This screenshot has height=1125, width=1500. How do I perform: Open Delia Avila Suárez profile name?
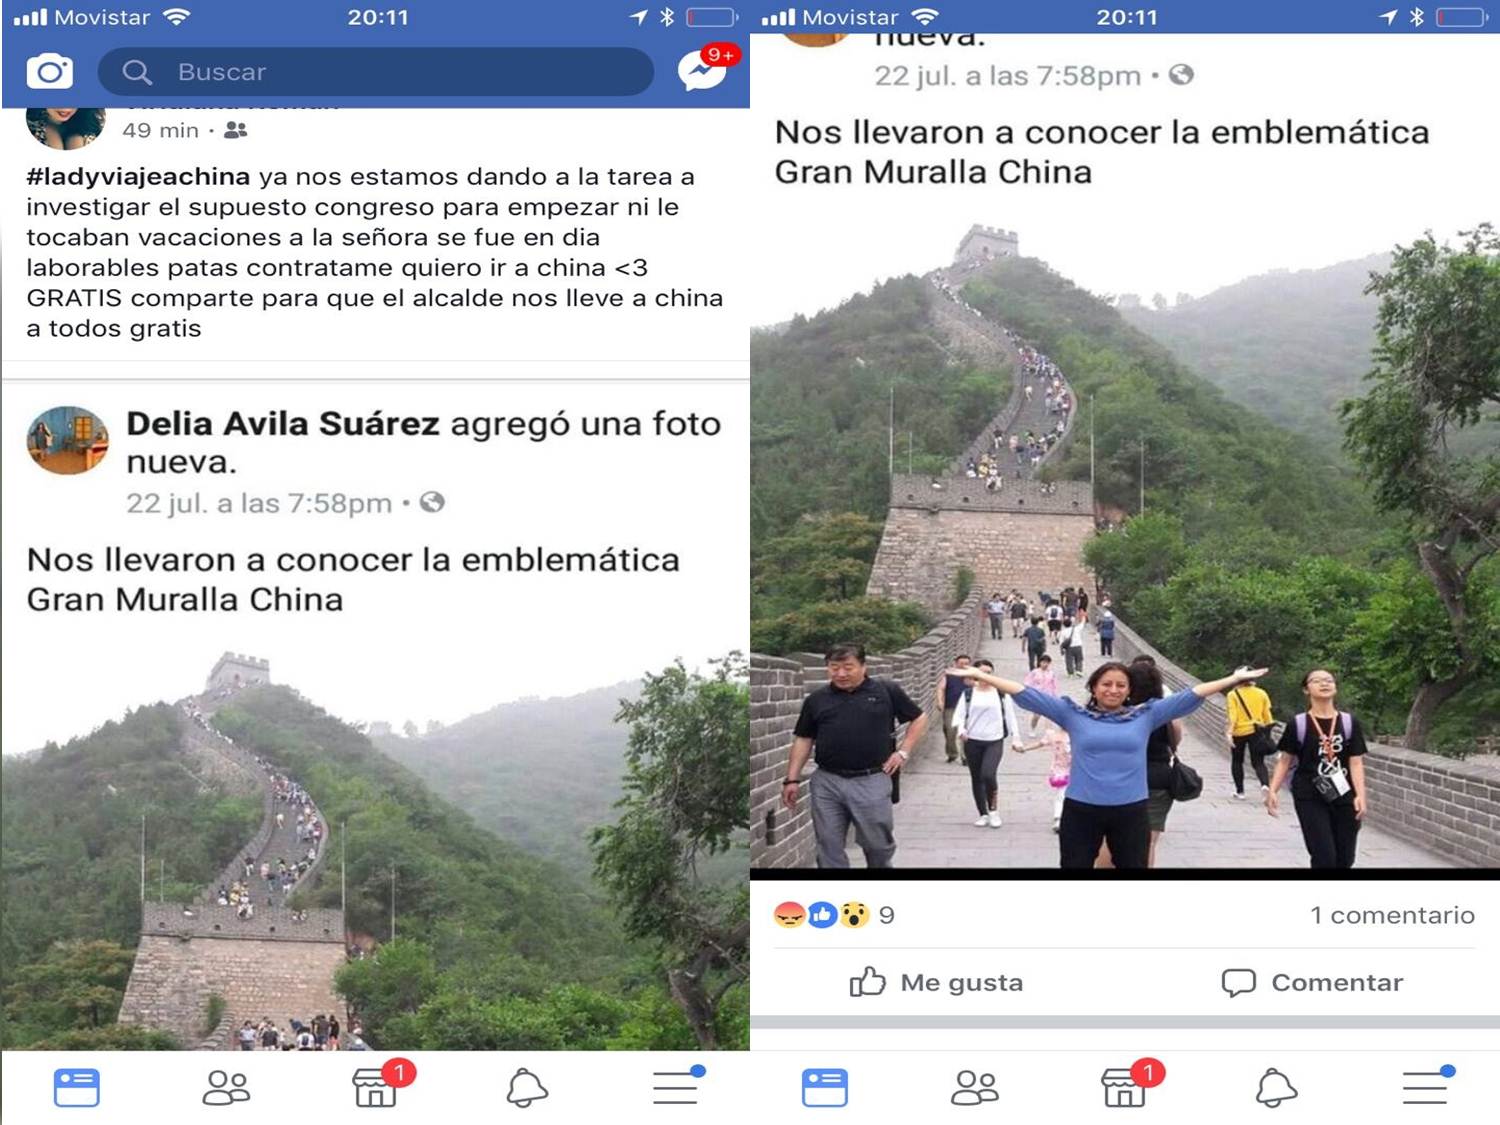[x=283, y=424]
